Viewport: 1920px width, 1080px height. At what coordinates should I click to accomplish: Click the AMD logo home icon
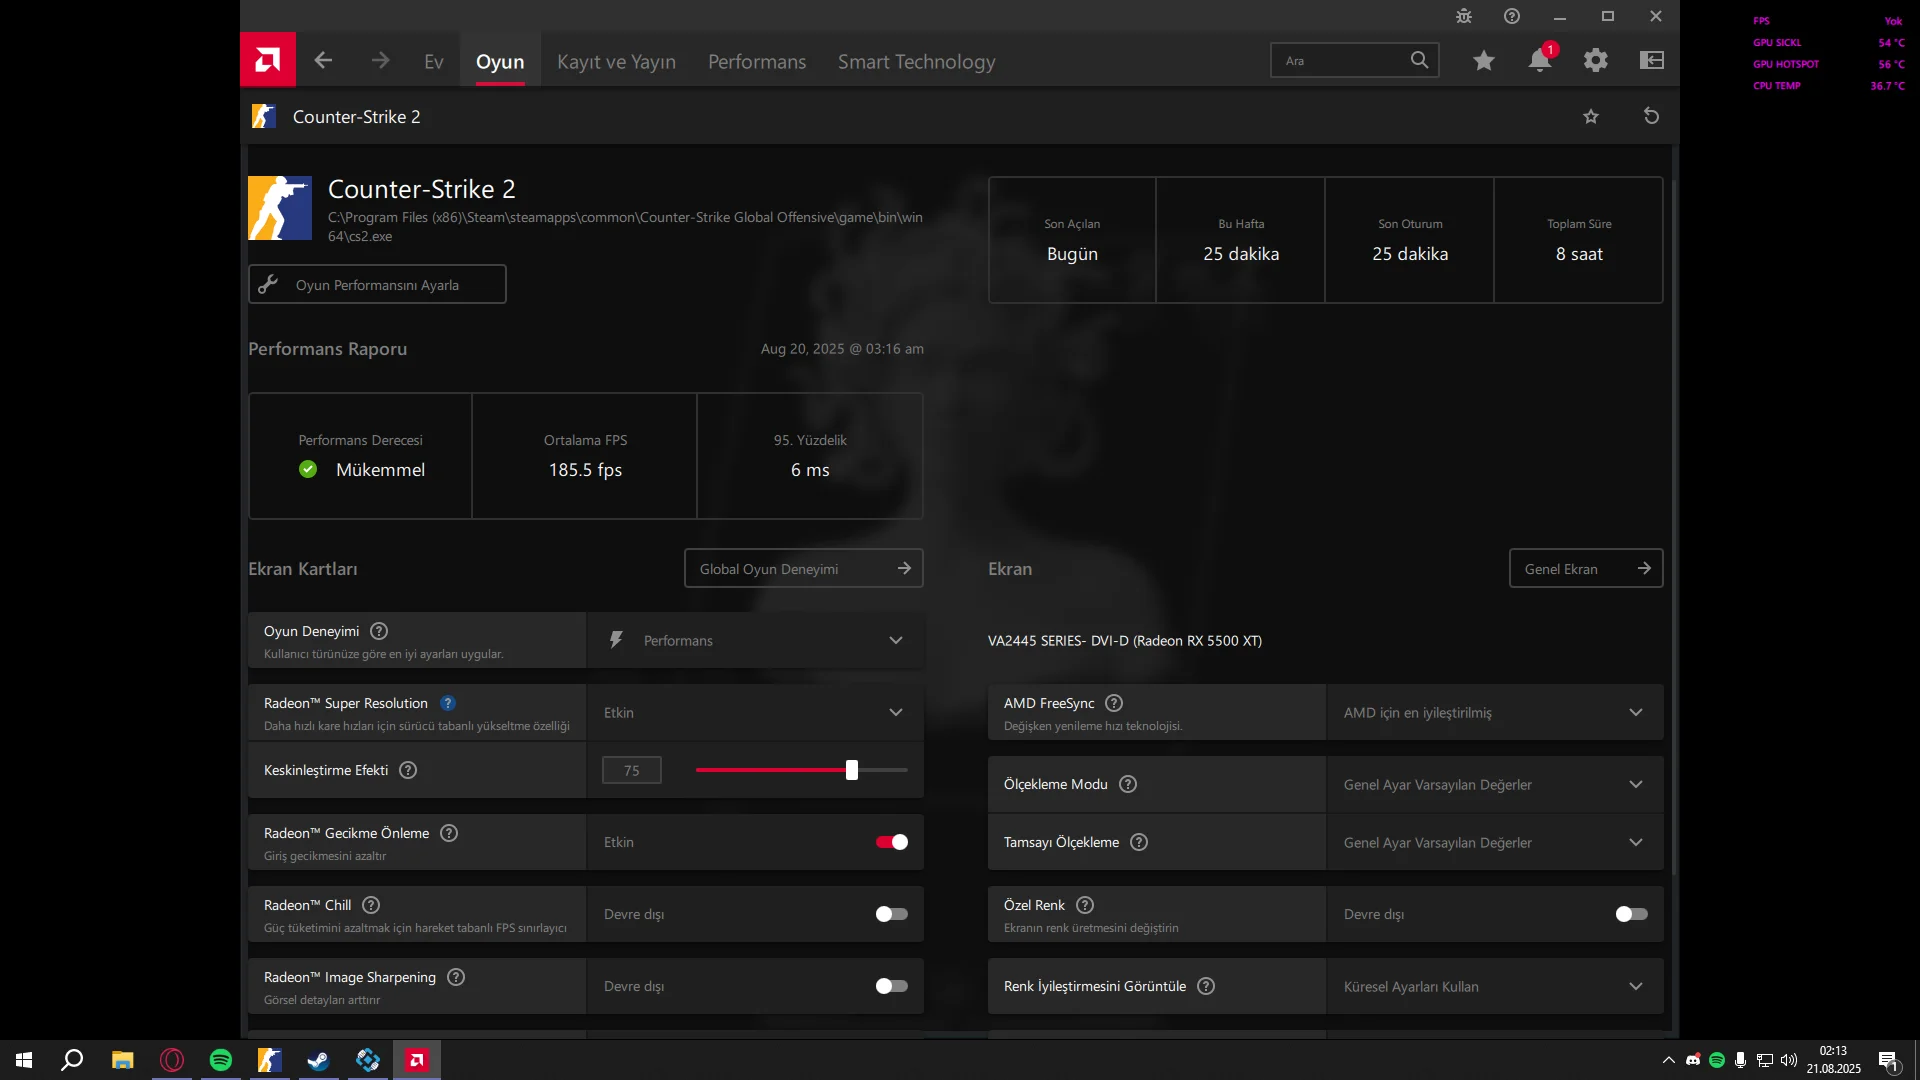(x=267, y=60)
